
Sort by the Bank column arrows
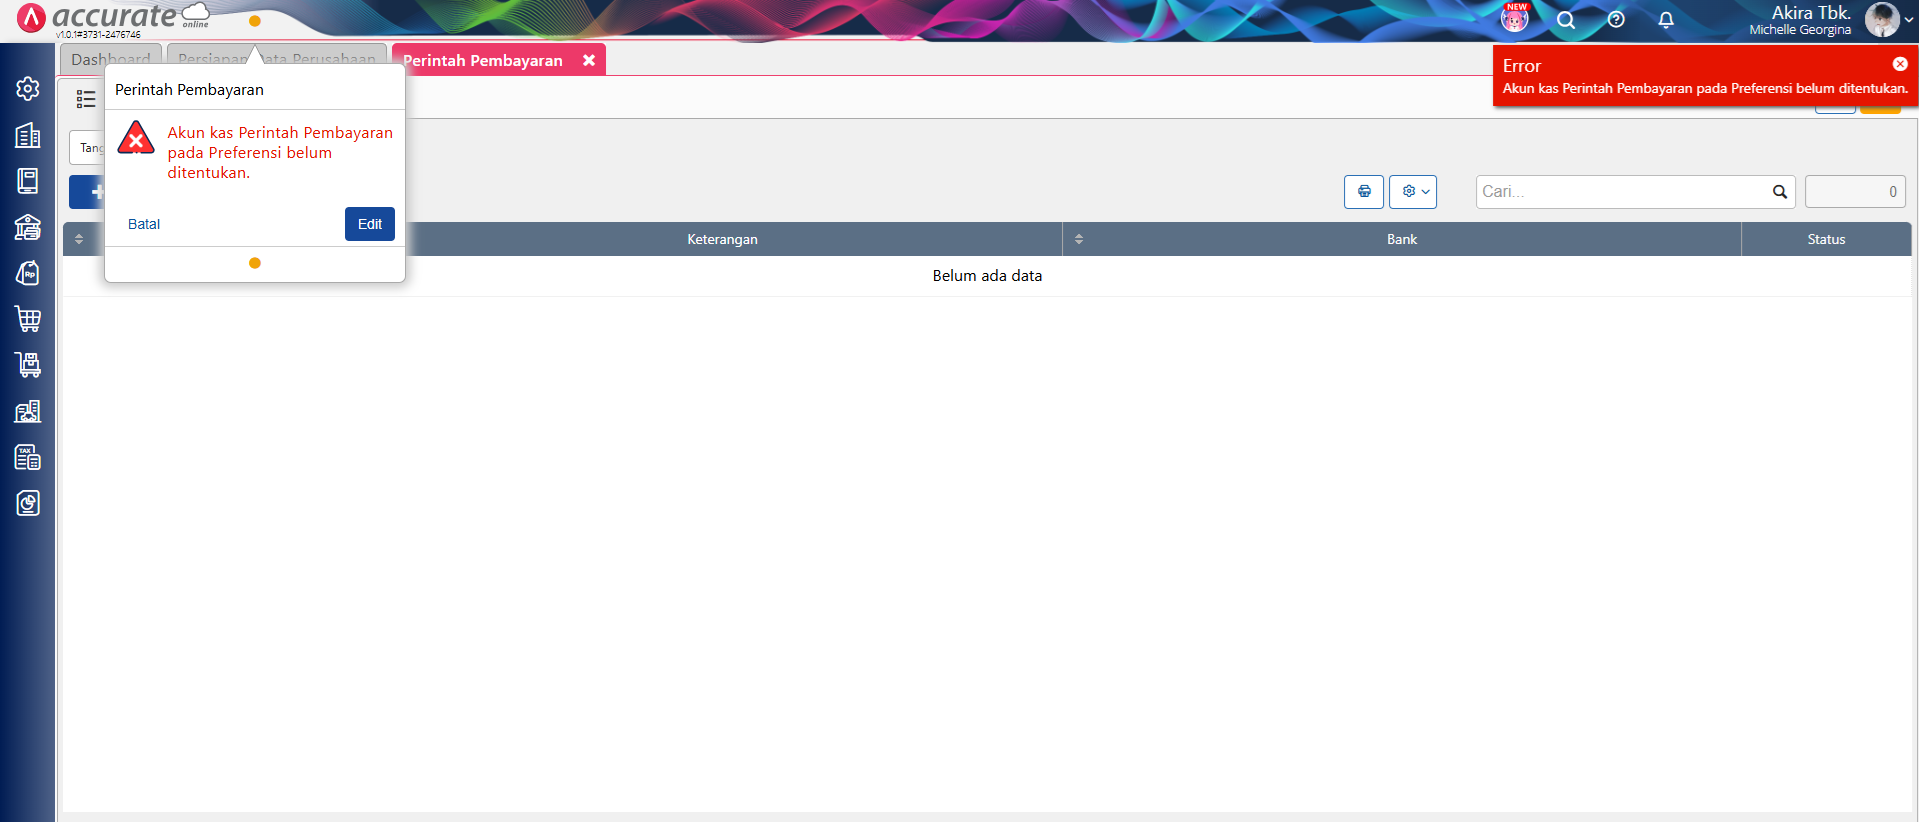[x=1079, y=240]
